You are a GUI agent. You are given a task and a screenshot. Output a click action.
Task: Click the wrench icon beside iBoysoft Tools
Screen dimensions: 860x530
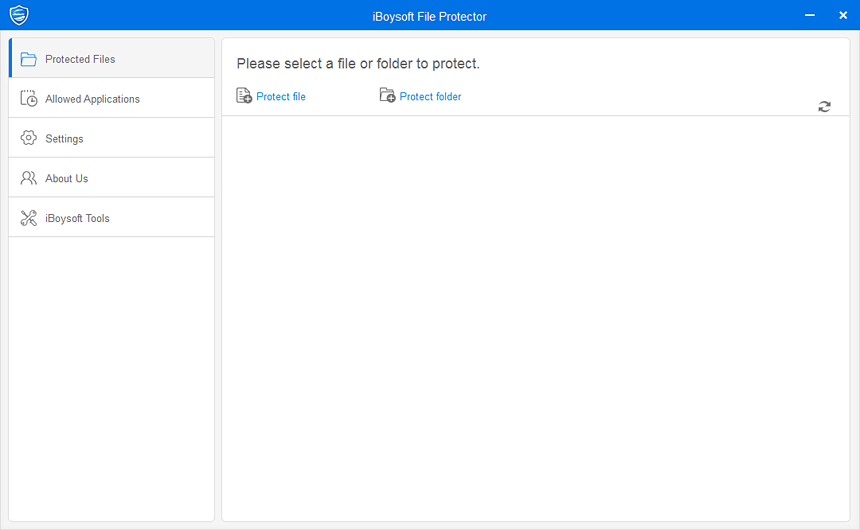[x=29, y=218]
